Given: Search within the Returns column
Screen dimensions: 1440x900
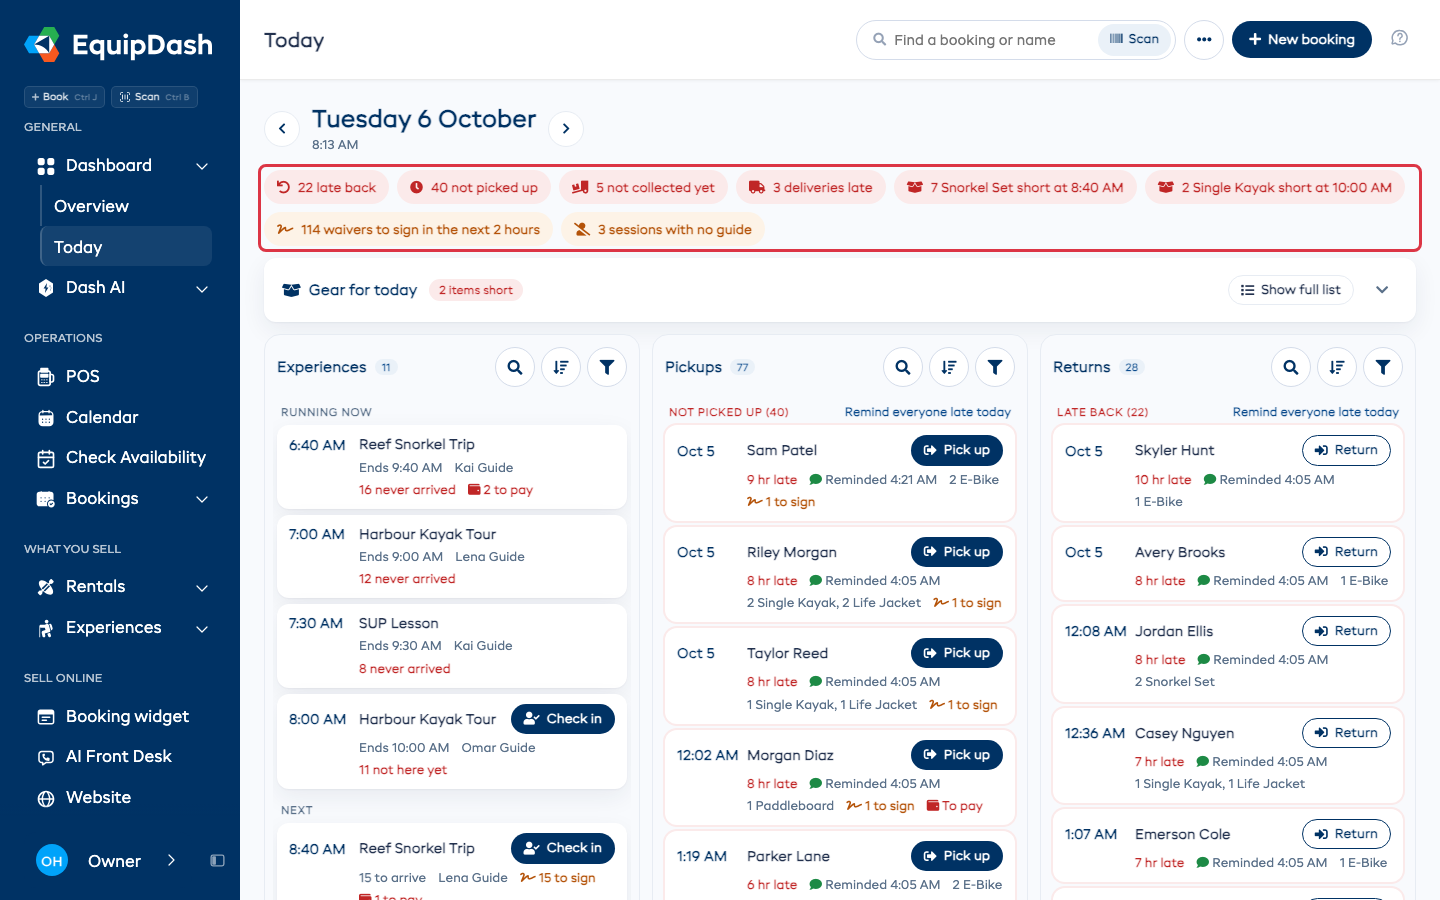Looking at the screenshot, I should click(1291, 367).
